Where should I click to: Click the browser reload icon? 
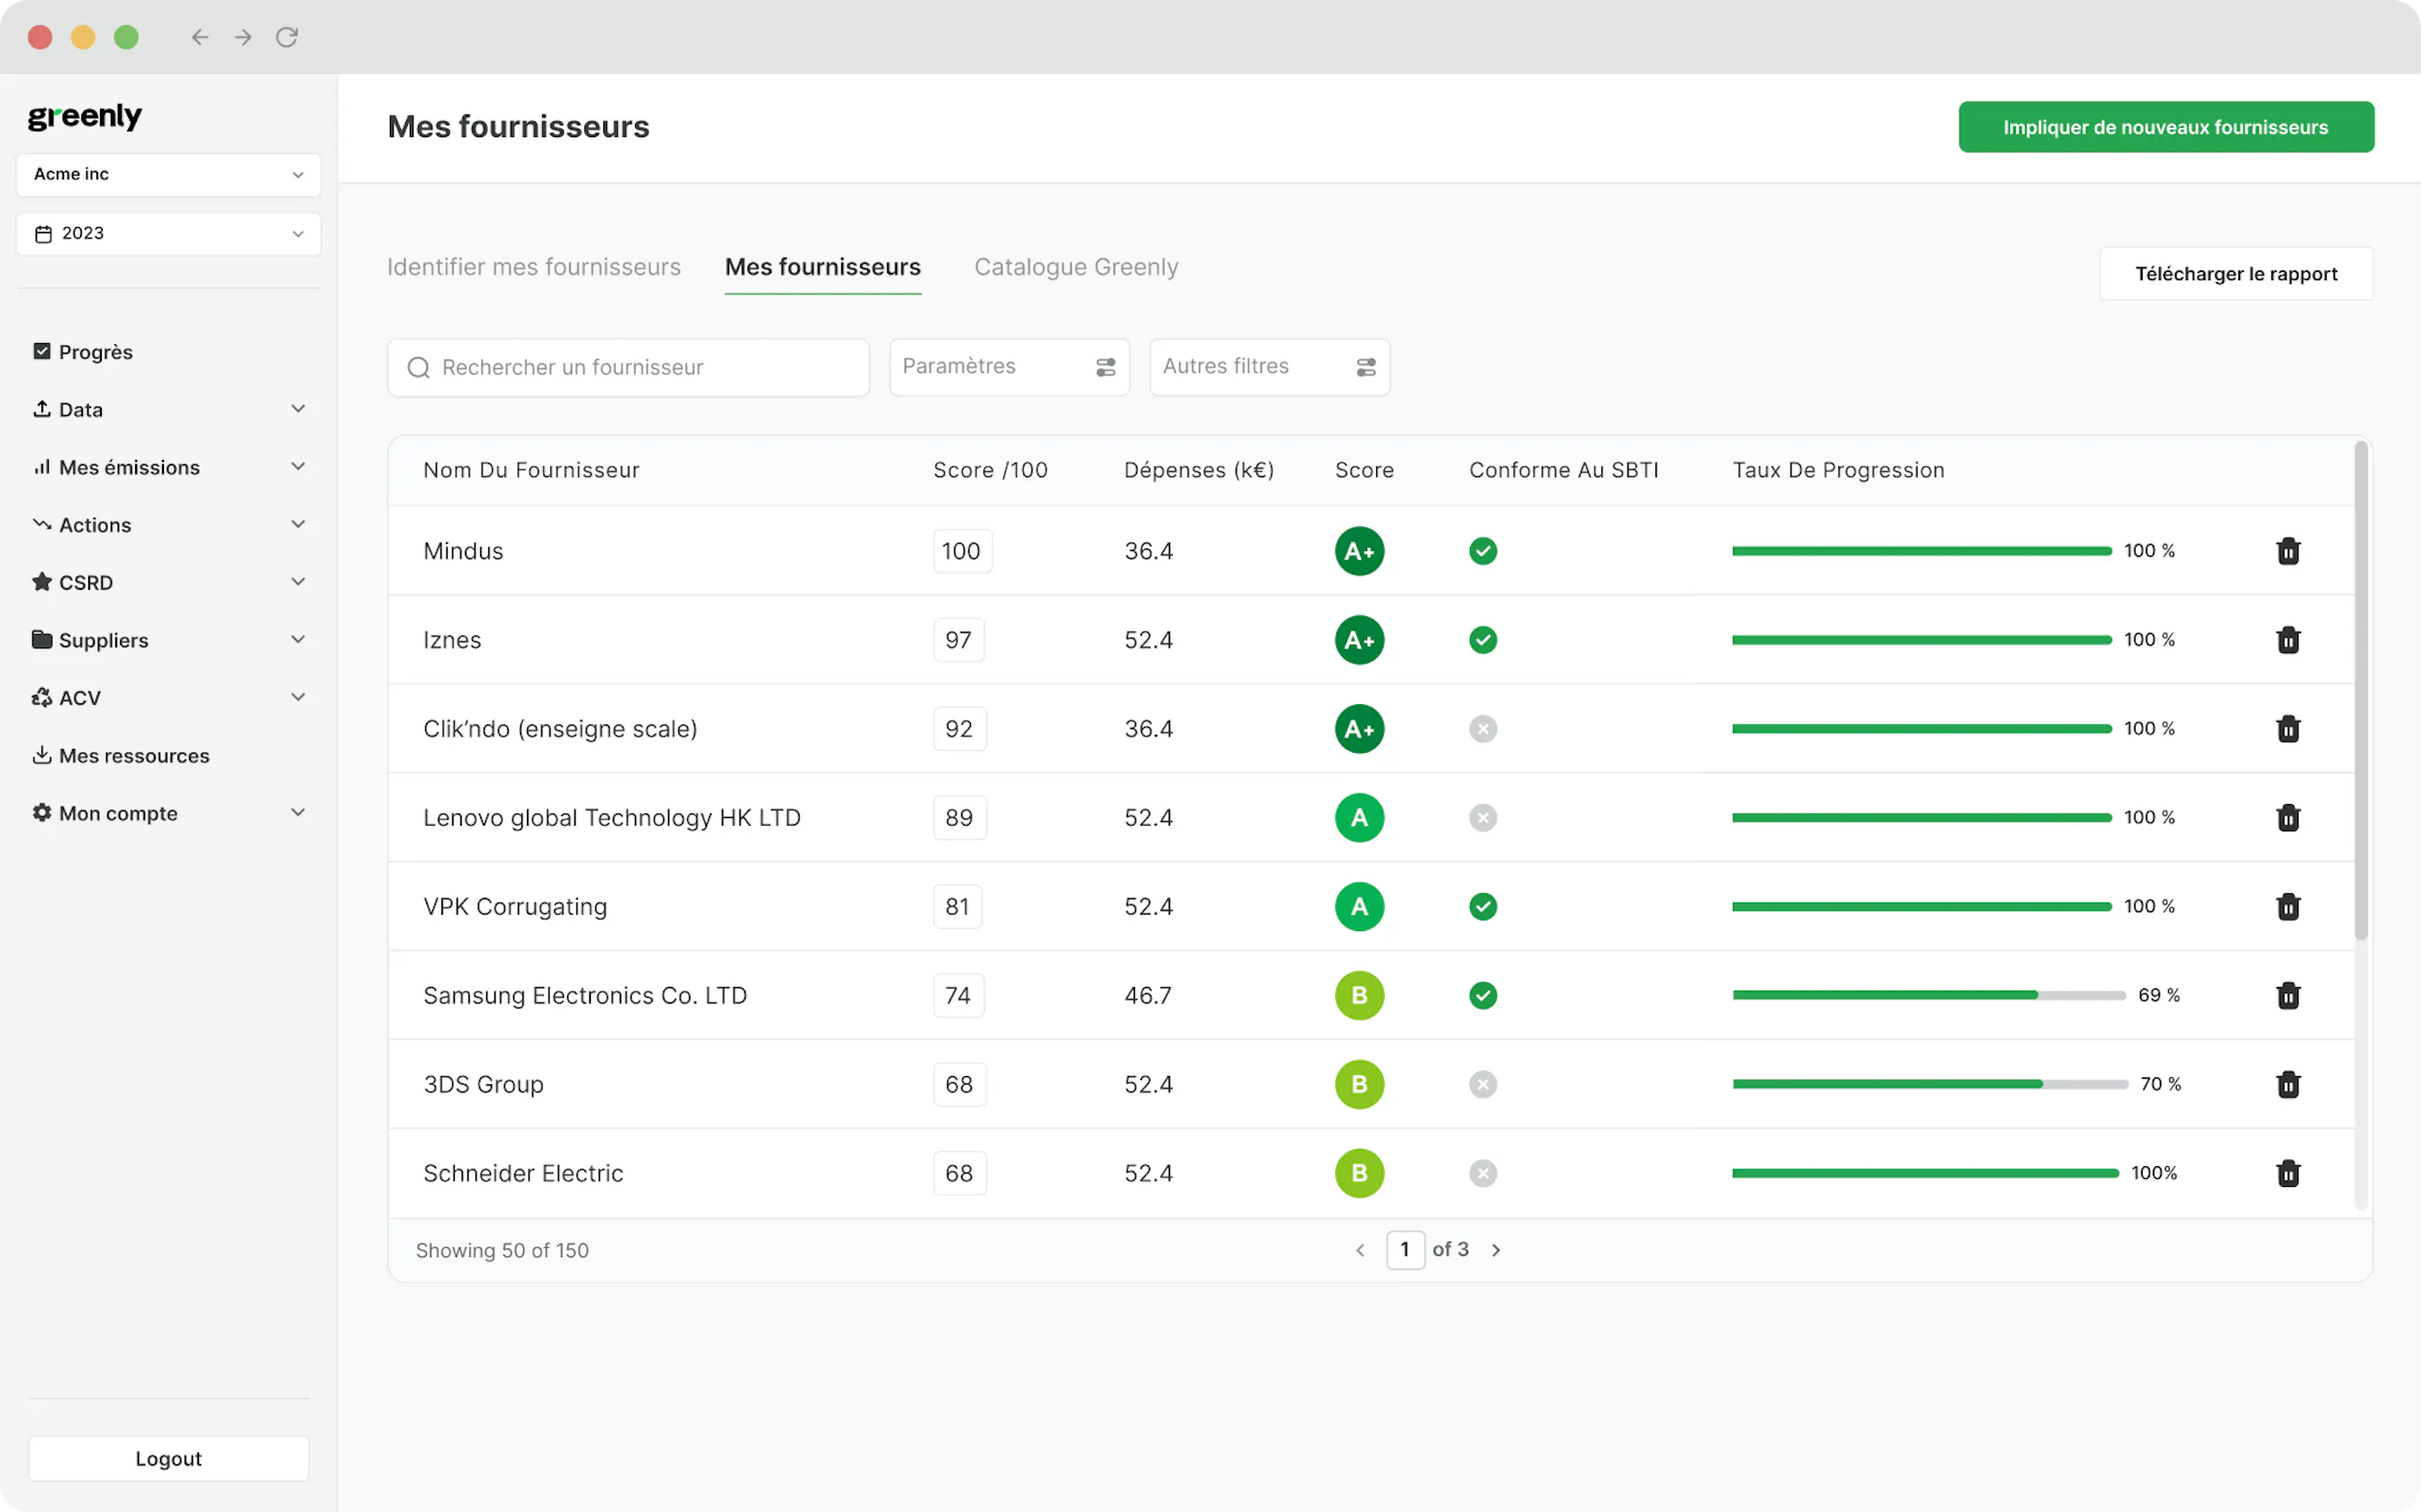pyautogui.click(x=287, y=37)
